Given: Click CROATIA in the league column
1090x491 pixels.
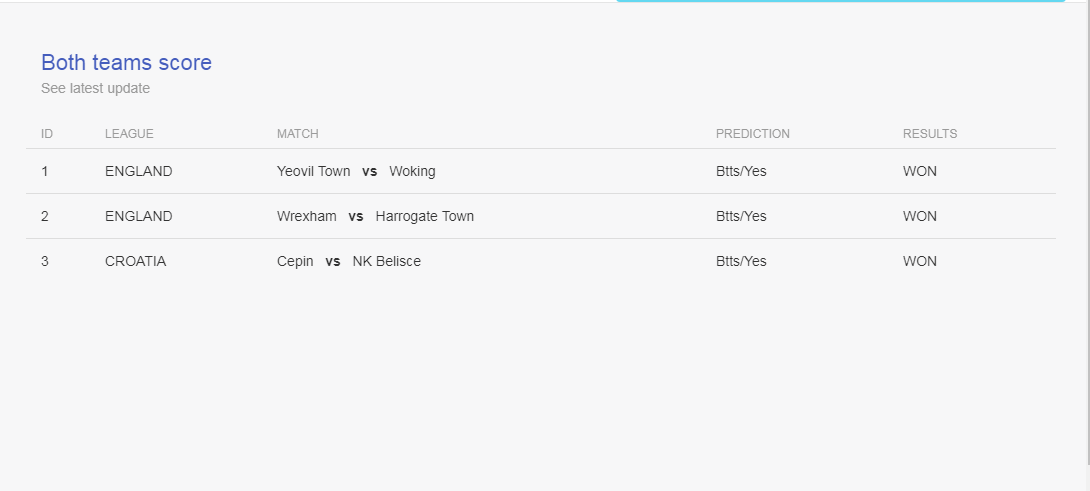Looking at the screenshot, I should [x=136, y=261].
